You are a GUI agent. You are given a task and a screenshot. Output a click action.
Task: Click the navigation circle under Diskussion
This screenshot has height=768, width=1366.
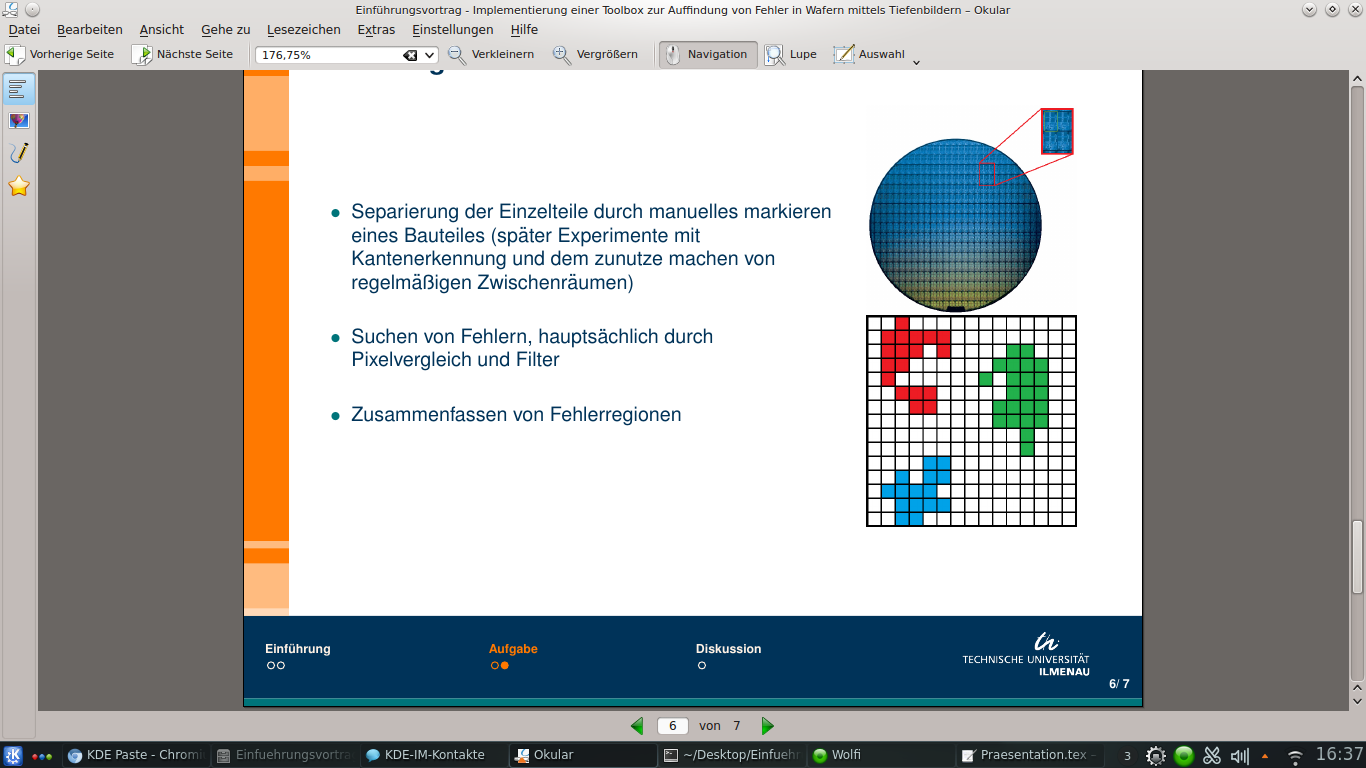702,665
